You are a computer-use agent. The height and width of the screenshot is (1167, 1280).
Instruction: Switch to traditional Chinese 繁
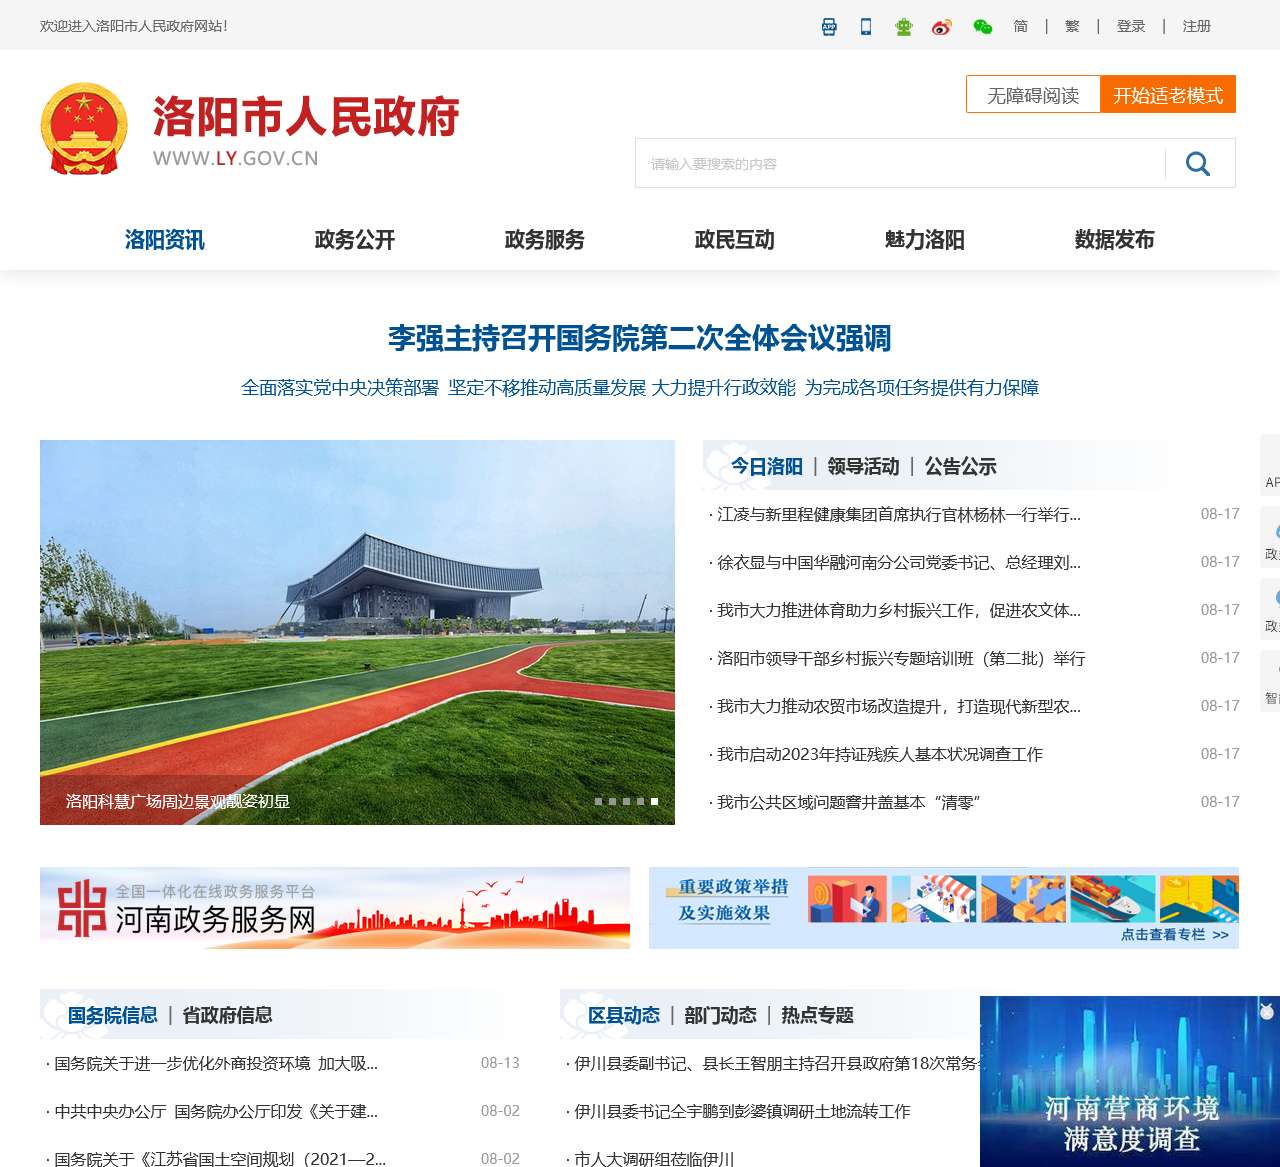click(1072, 26)
